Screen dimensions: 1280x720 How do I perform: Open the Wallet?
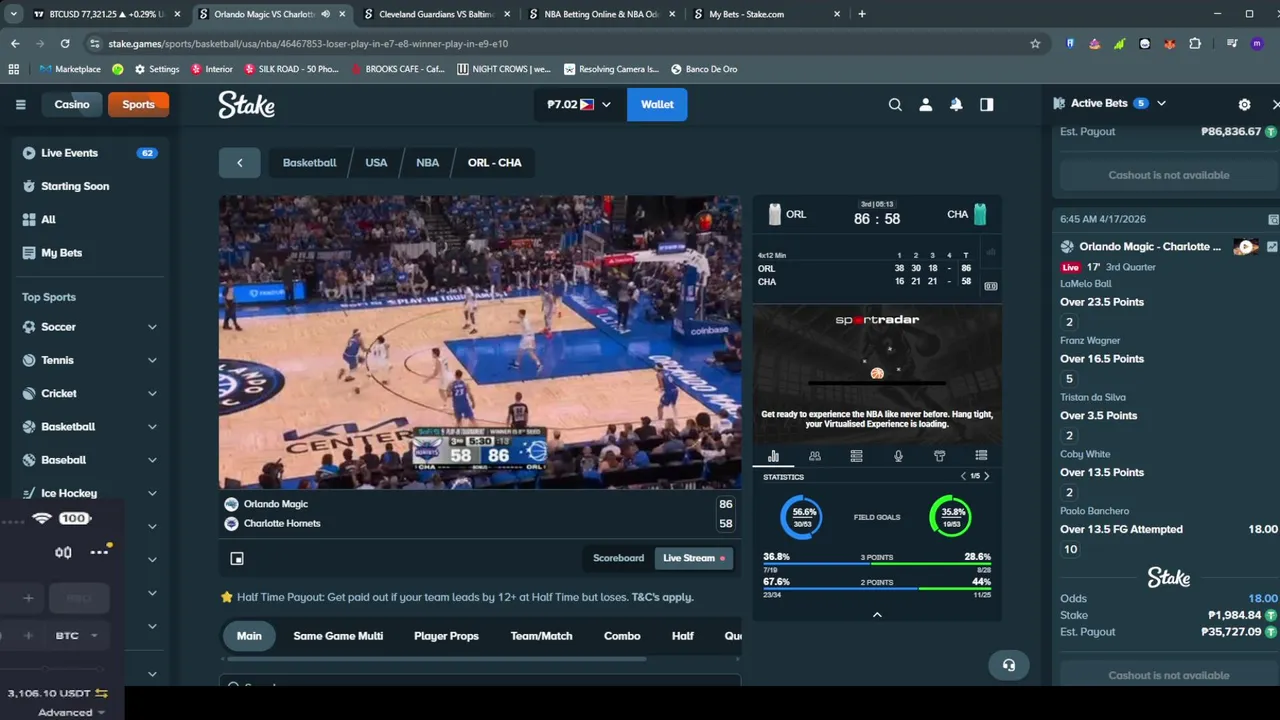[657, 104]
